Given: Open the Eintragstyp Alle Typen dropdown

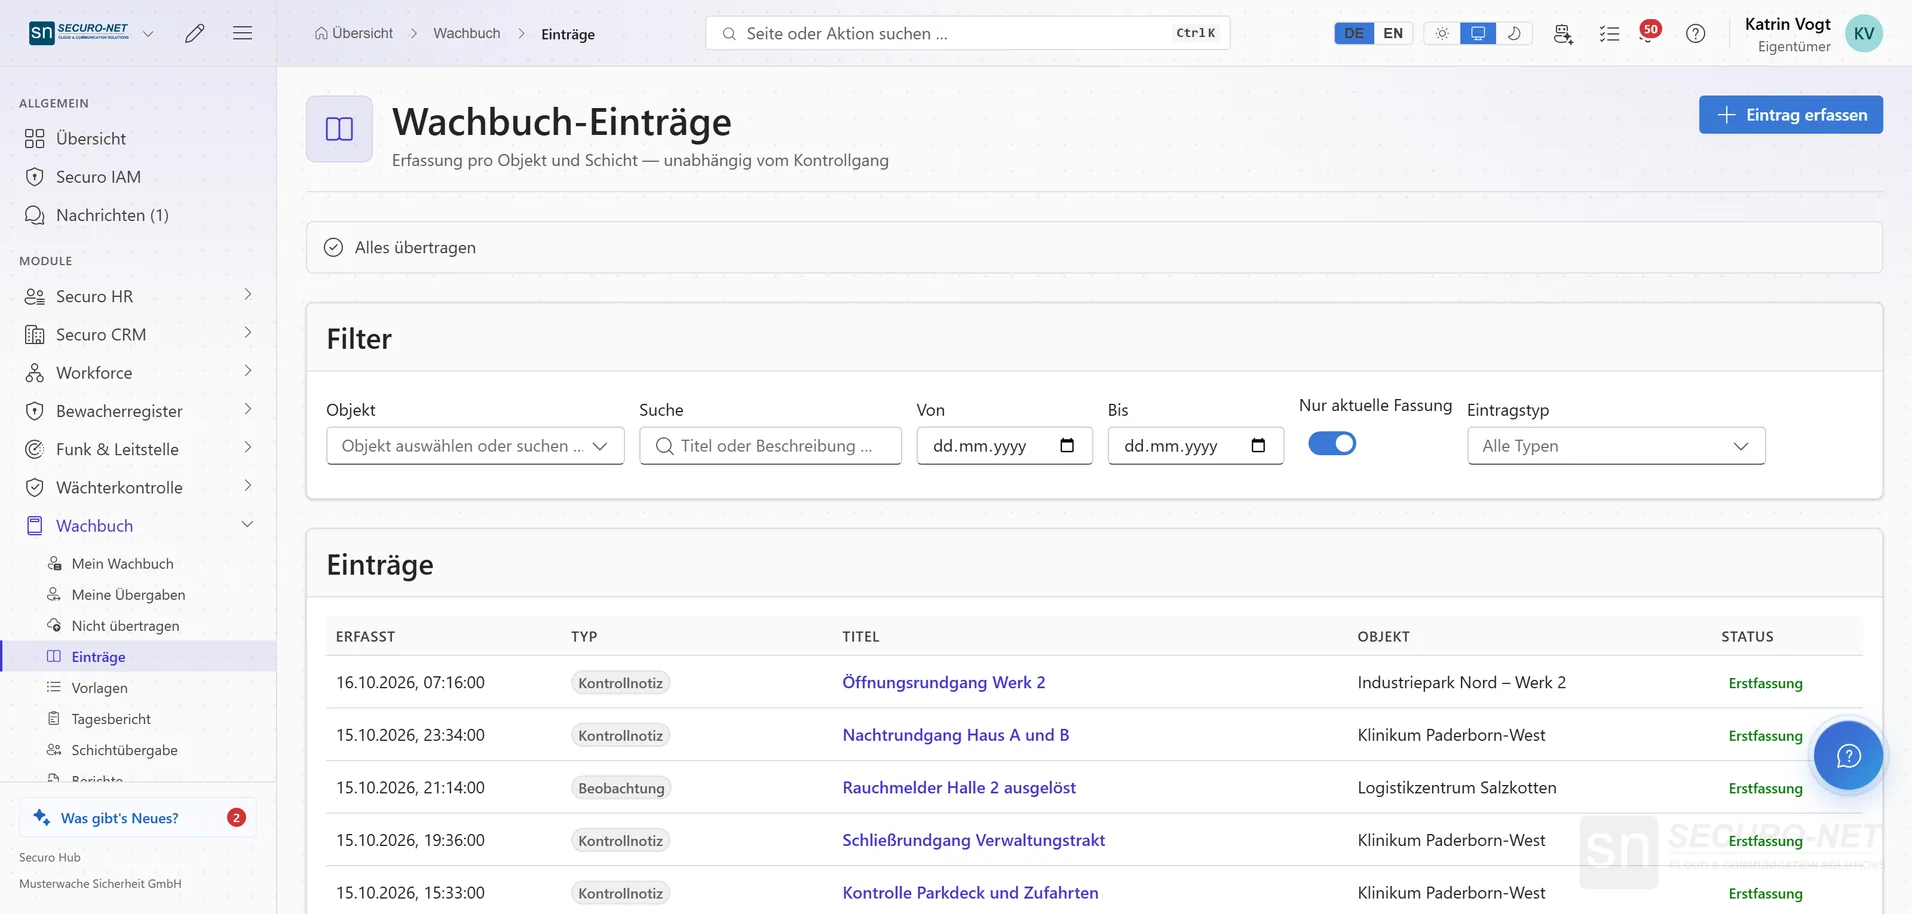Looking at the screenshot, I should [x=1616, y=446].
